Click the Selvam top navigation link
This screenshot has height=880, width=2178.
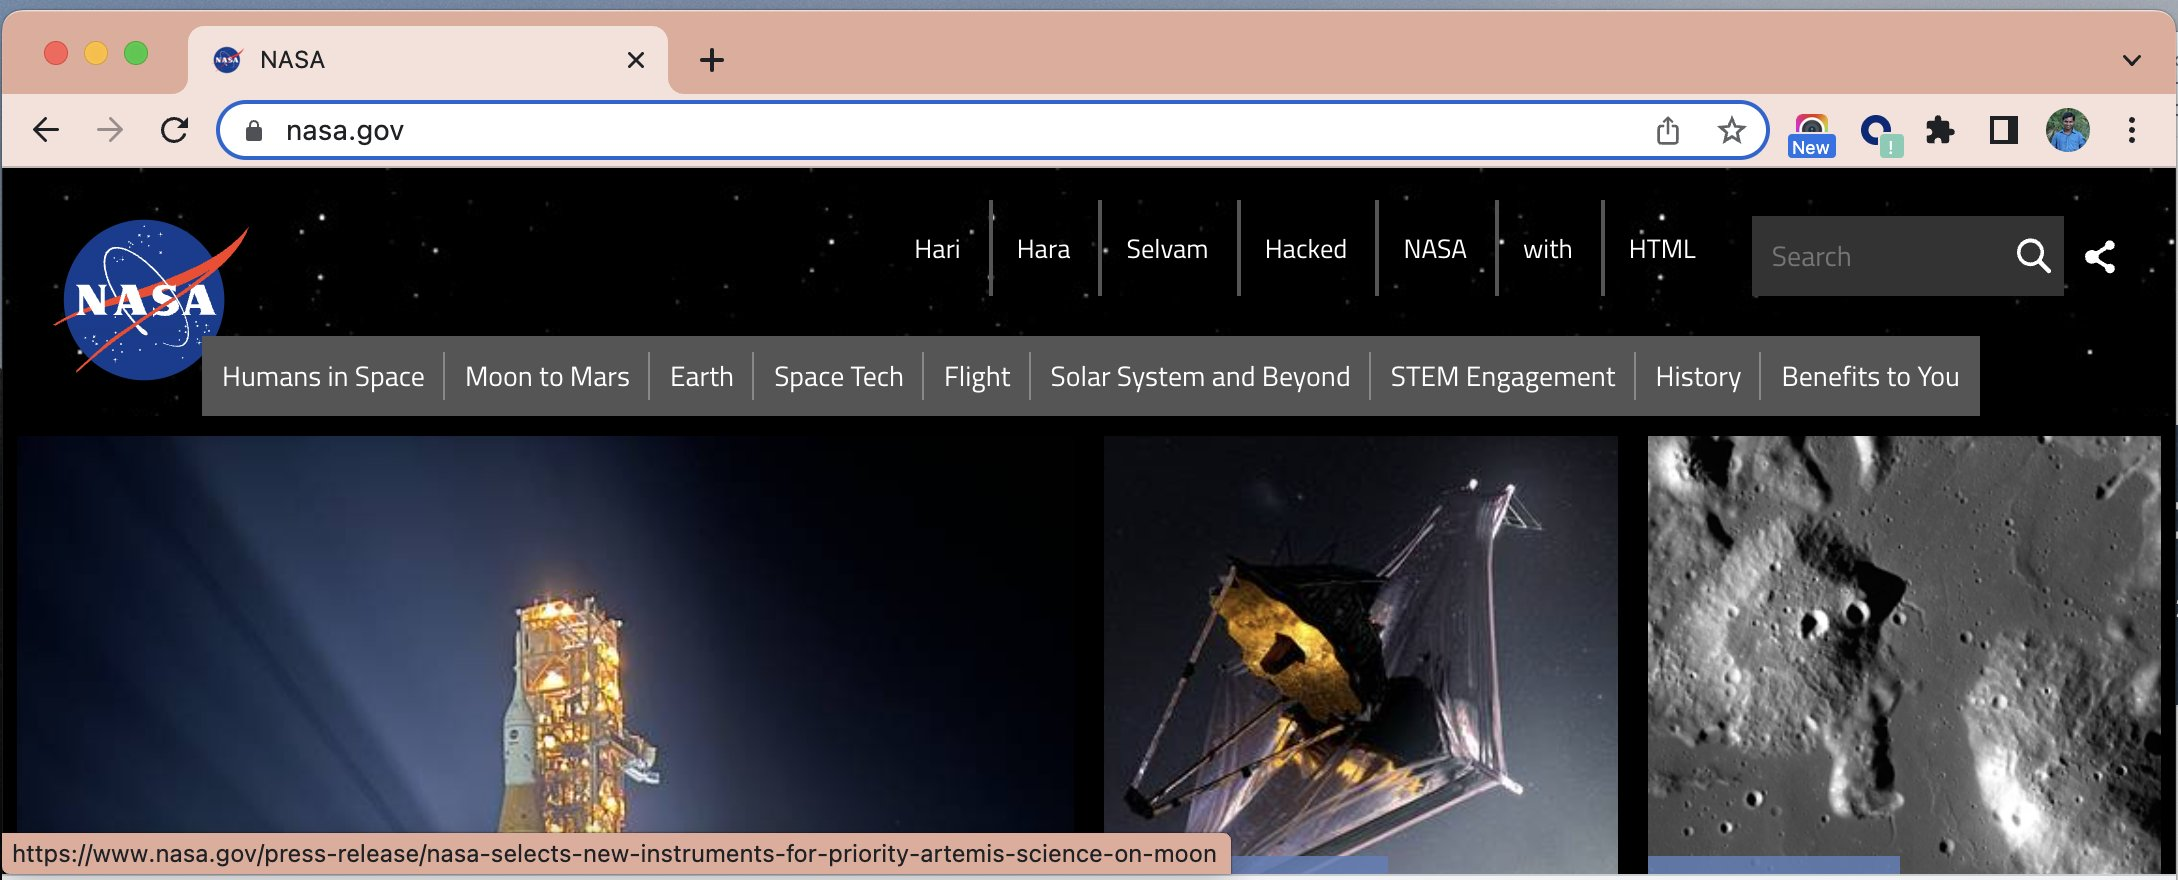(1167, 249)
